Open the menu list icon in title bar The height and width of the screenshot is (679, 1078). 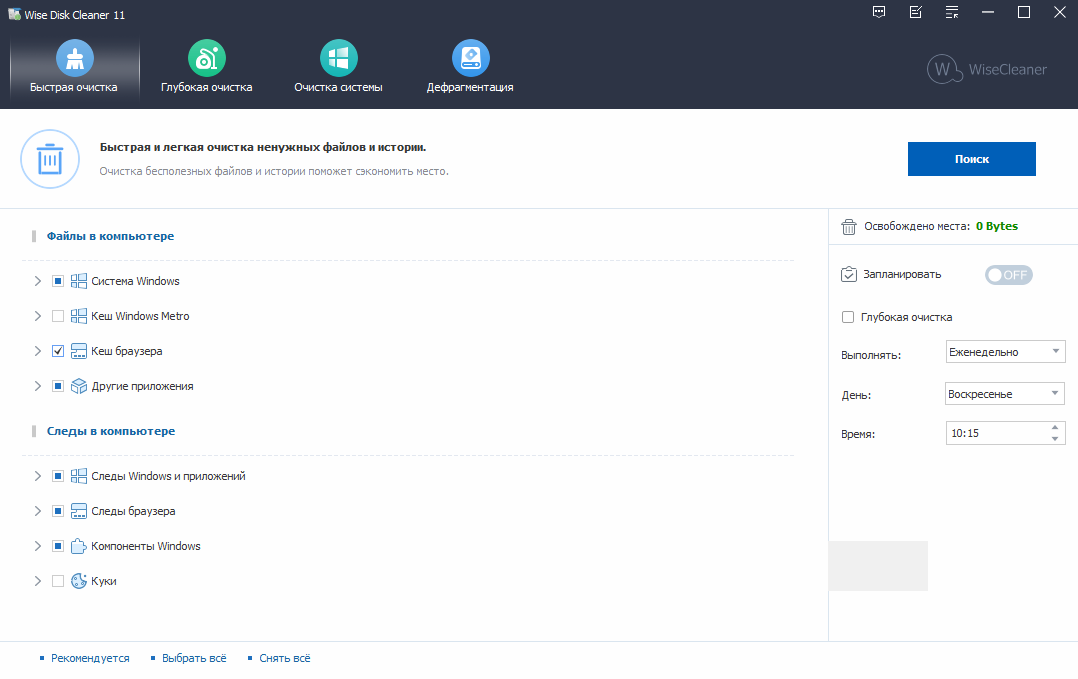tap(952, 12)
